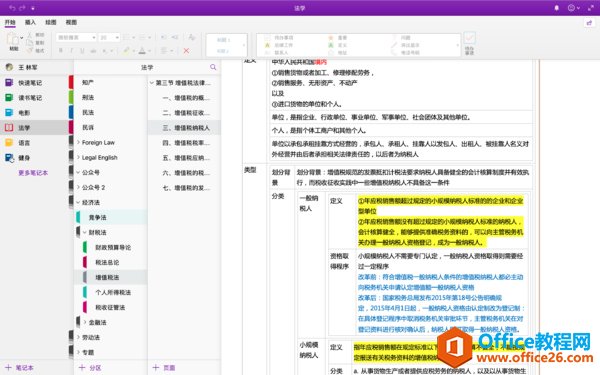600x375 pixels.
Task: Switch to the 开始 ribbon tab
Action: tap(10, 22)
